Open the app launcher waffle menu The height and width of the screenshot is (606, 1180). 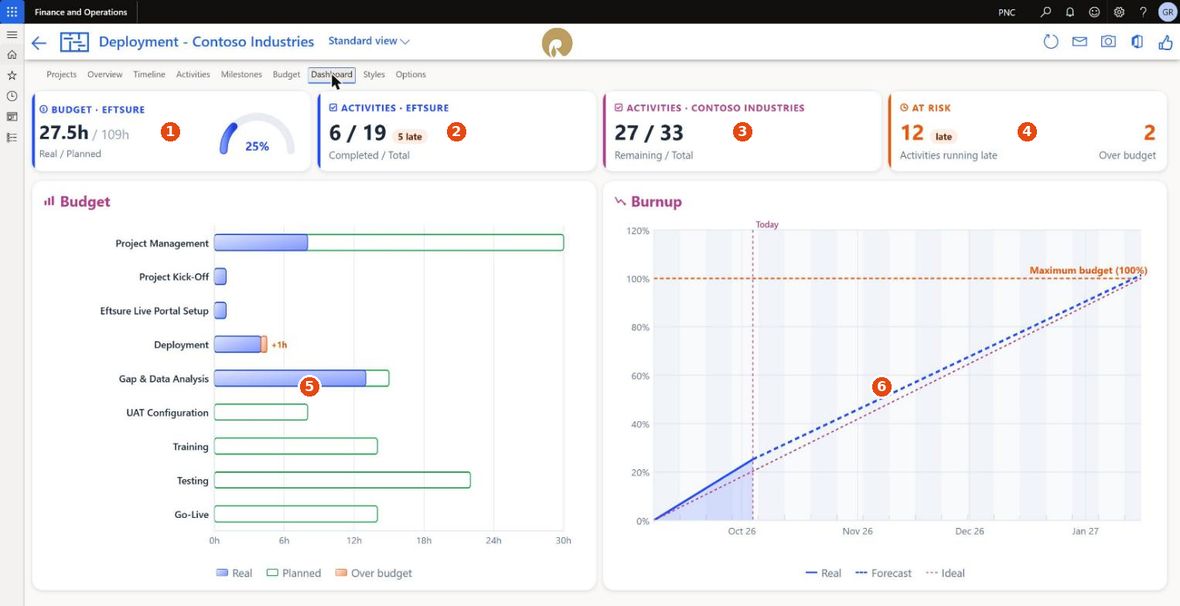pos(12,12)
